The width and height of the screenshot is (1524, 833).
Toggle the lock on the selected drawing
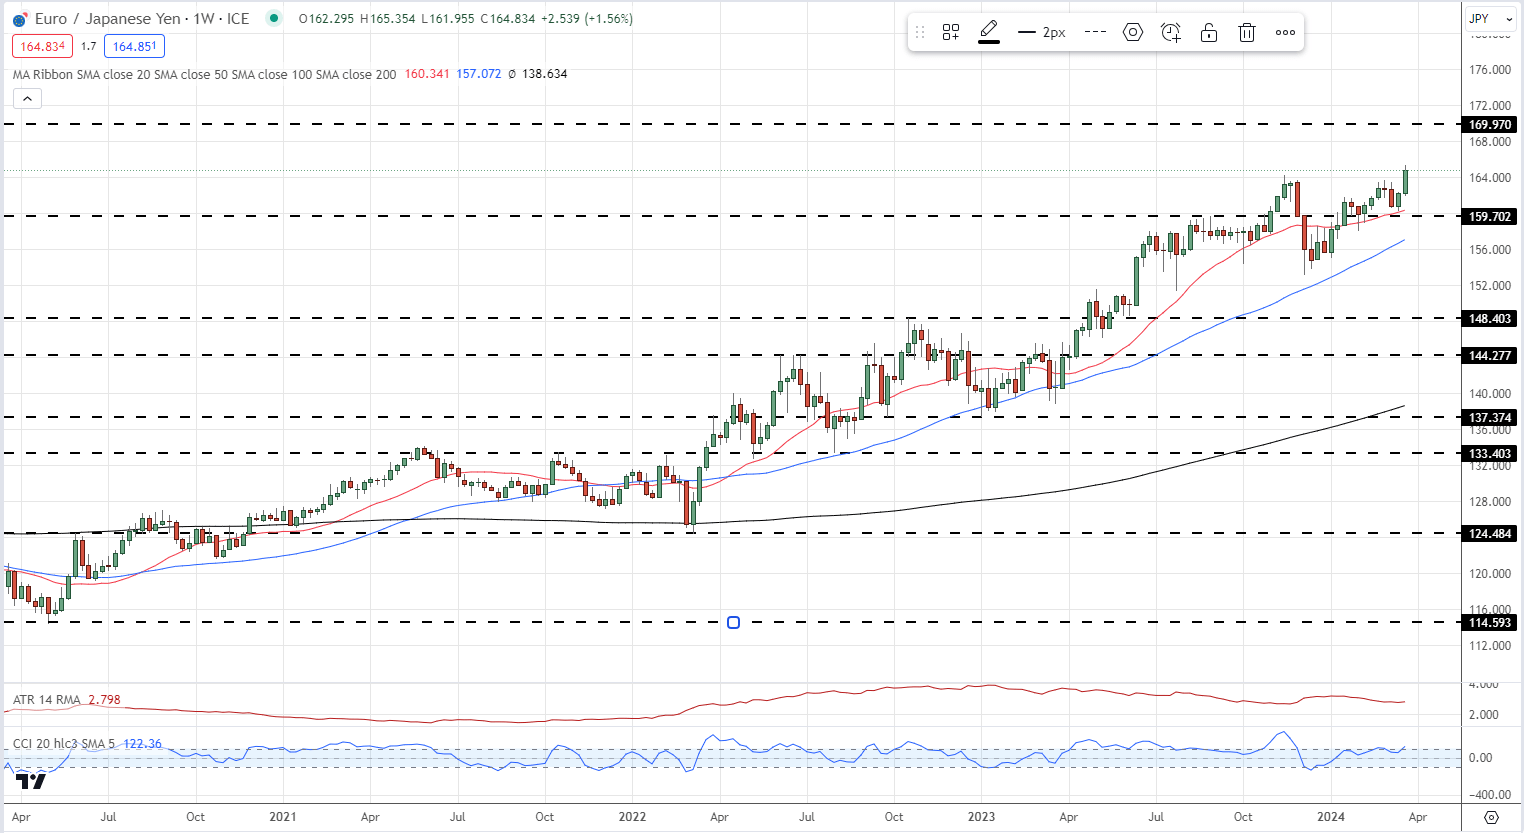(x=1209, y=32)
